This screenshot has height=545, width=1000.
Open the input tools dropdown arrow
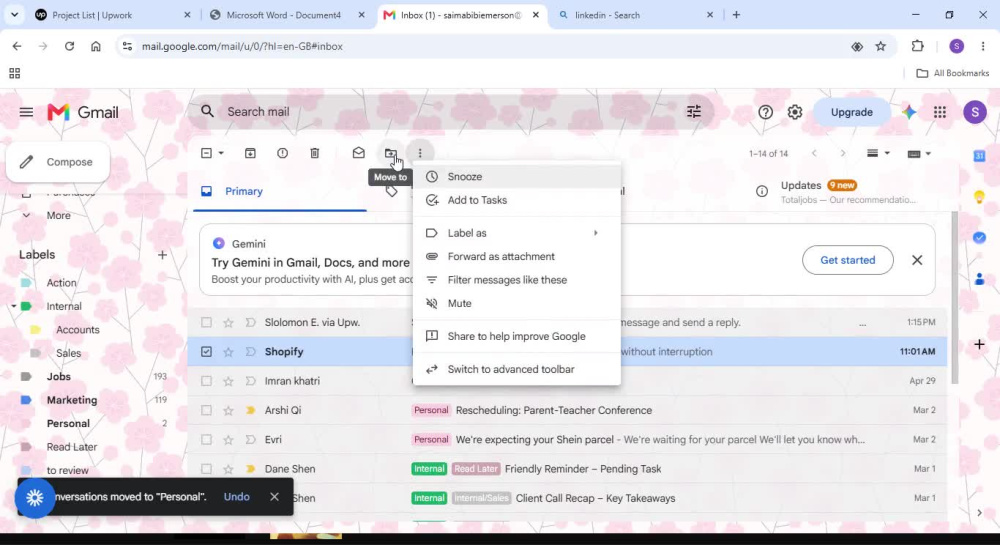click(x=928, y=154)
